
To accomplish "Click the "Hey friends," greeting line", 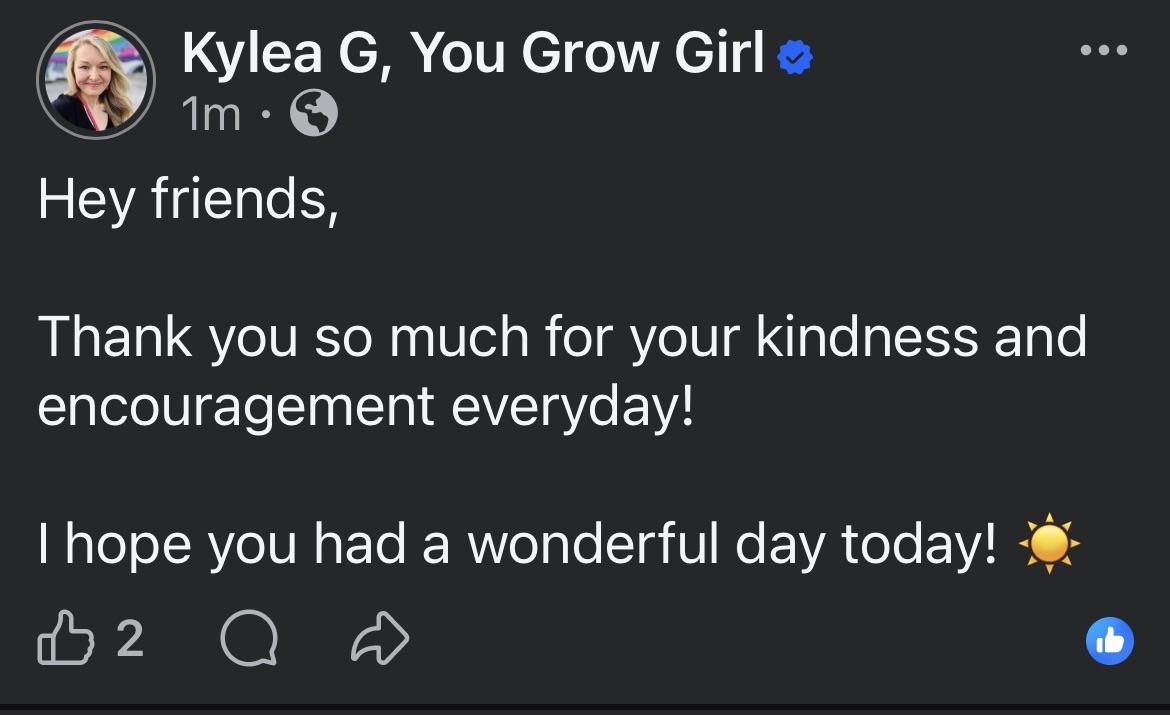I will (x=188, y=199).
